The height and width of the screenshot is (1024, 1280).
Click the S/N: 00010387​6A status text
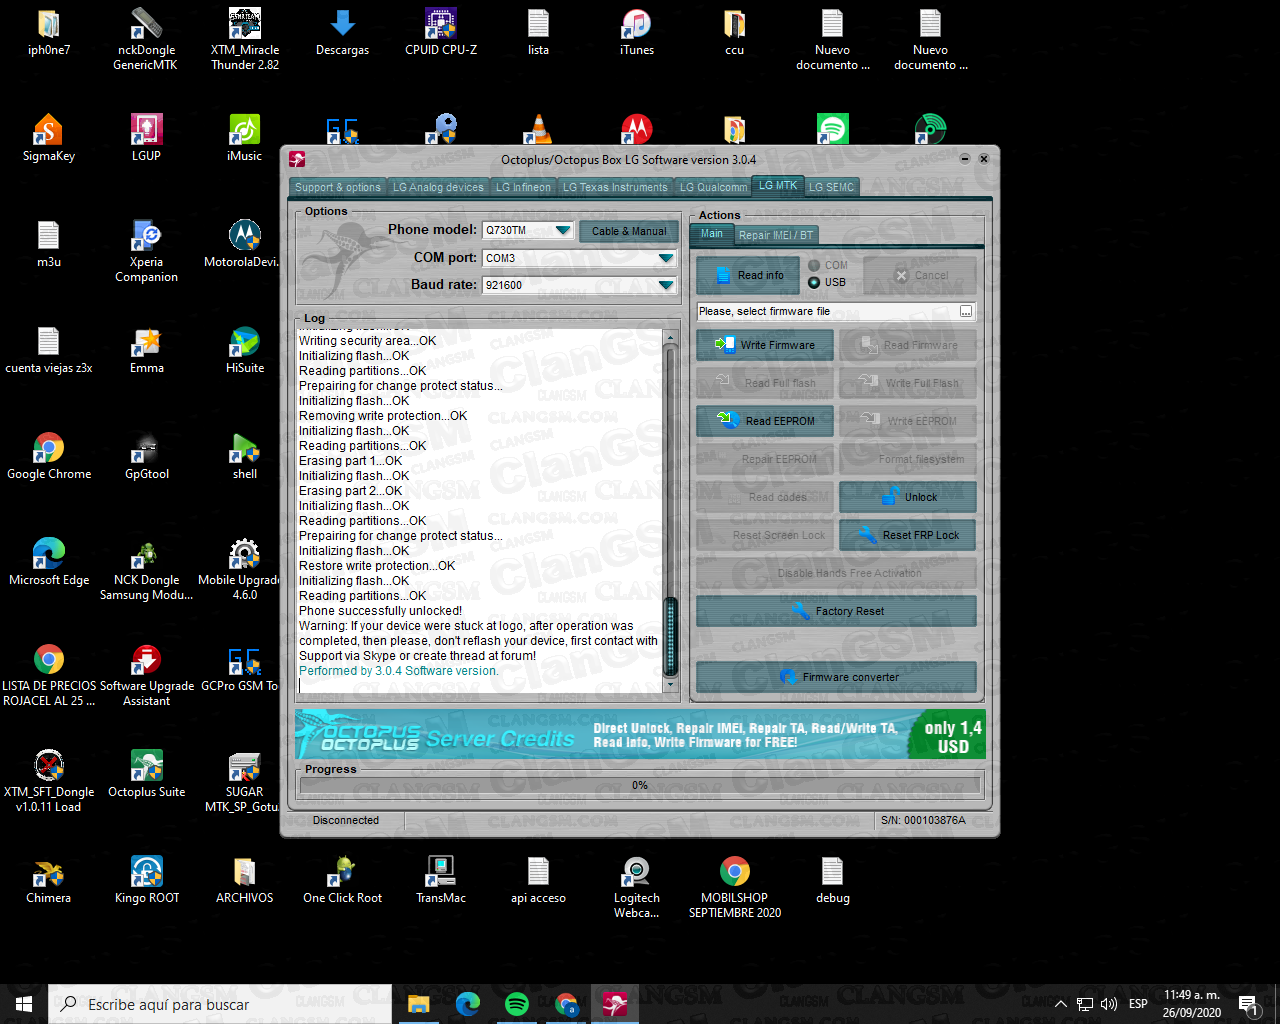pyautogui.click(x=923, y=820)
